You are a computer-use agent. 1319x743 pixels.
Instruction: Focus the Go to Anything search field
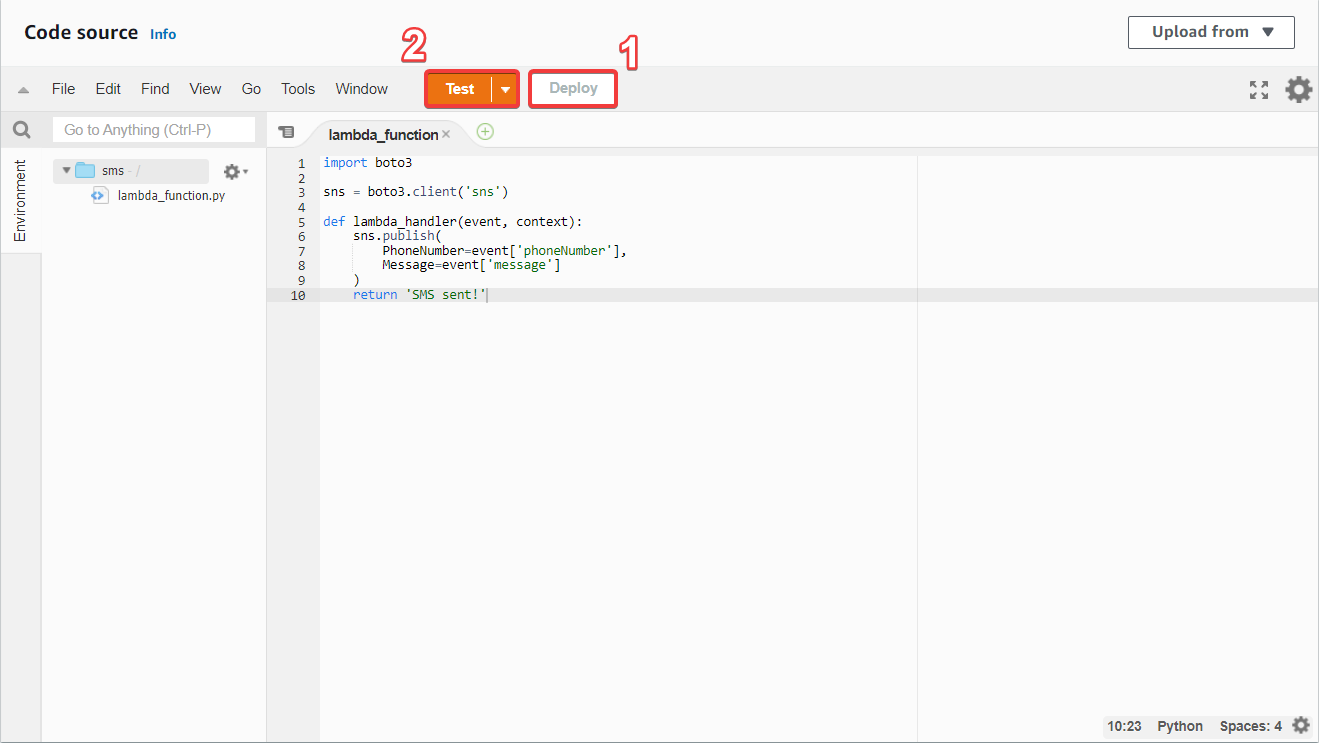pos(154,130)
